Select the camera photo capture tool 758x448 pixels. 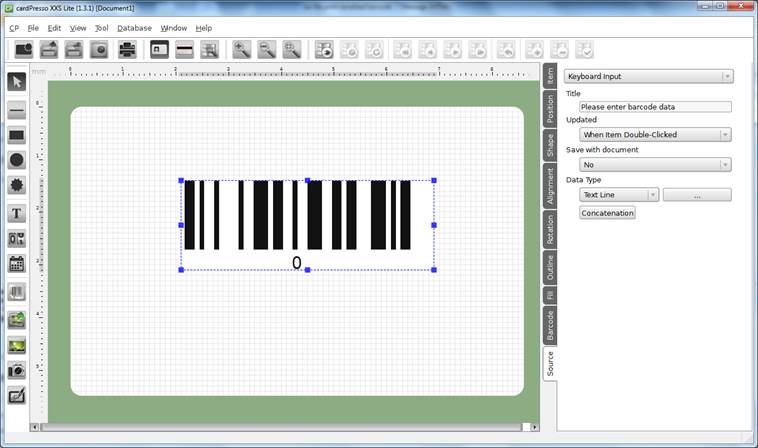16,371
